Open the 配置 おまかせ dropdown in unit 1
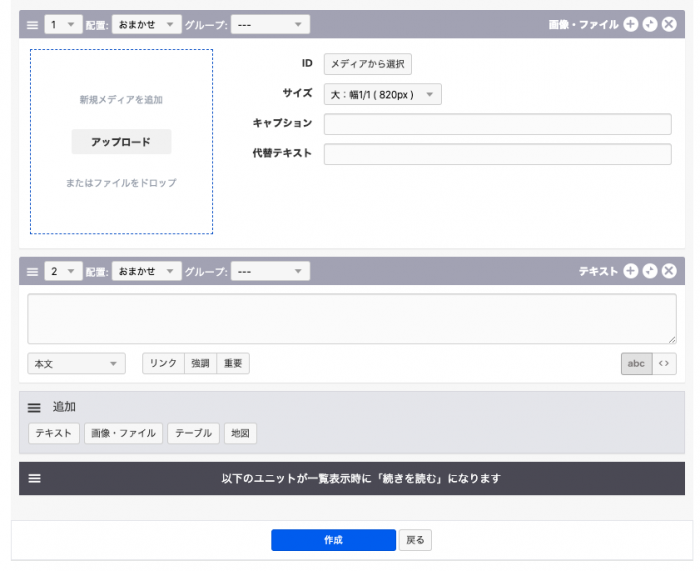This screenshot has width=700, height=571. click(146, 25)
